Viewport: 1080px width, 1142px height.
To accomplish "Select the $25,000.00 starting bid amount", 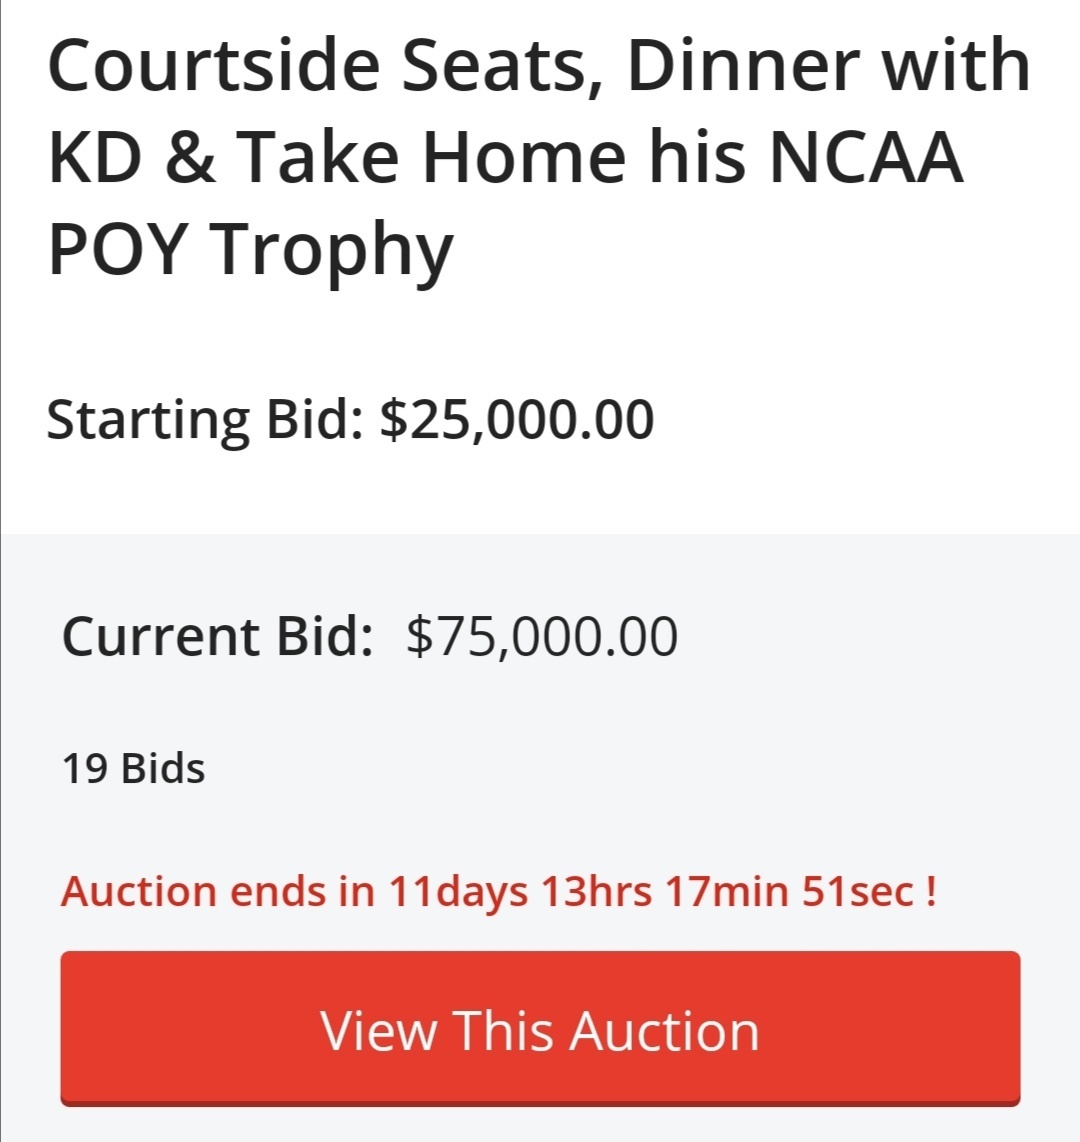I will [x=517, y=419].
